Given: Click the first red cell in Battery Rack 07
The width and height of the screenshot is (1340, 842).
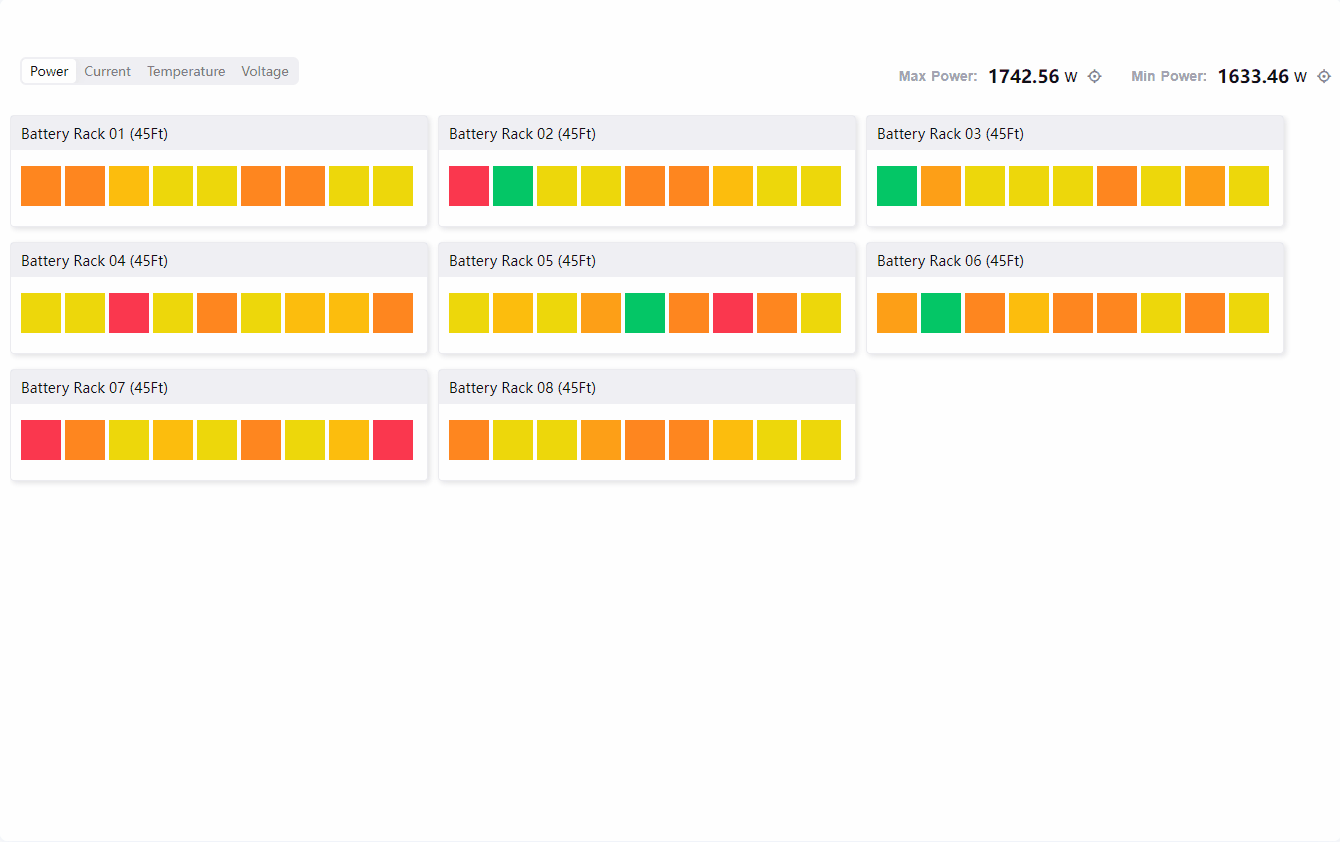Looking at the screenshot, I should pyautogui.click(x=41, y=440).
